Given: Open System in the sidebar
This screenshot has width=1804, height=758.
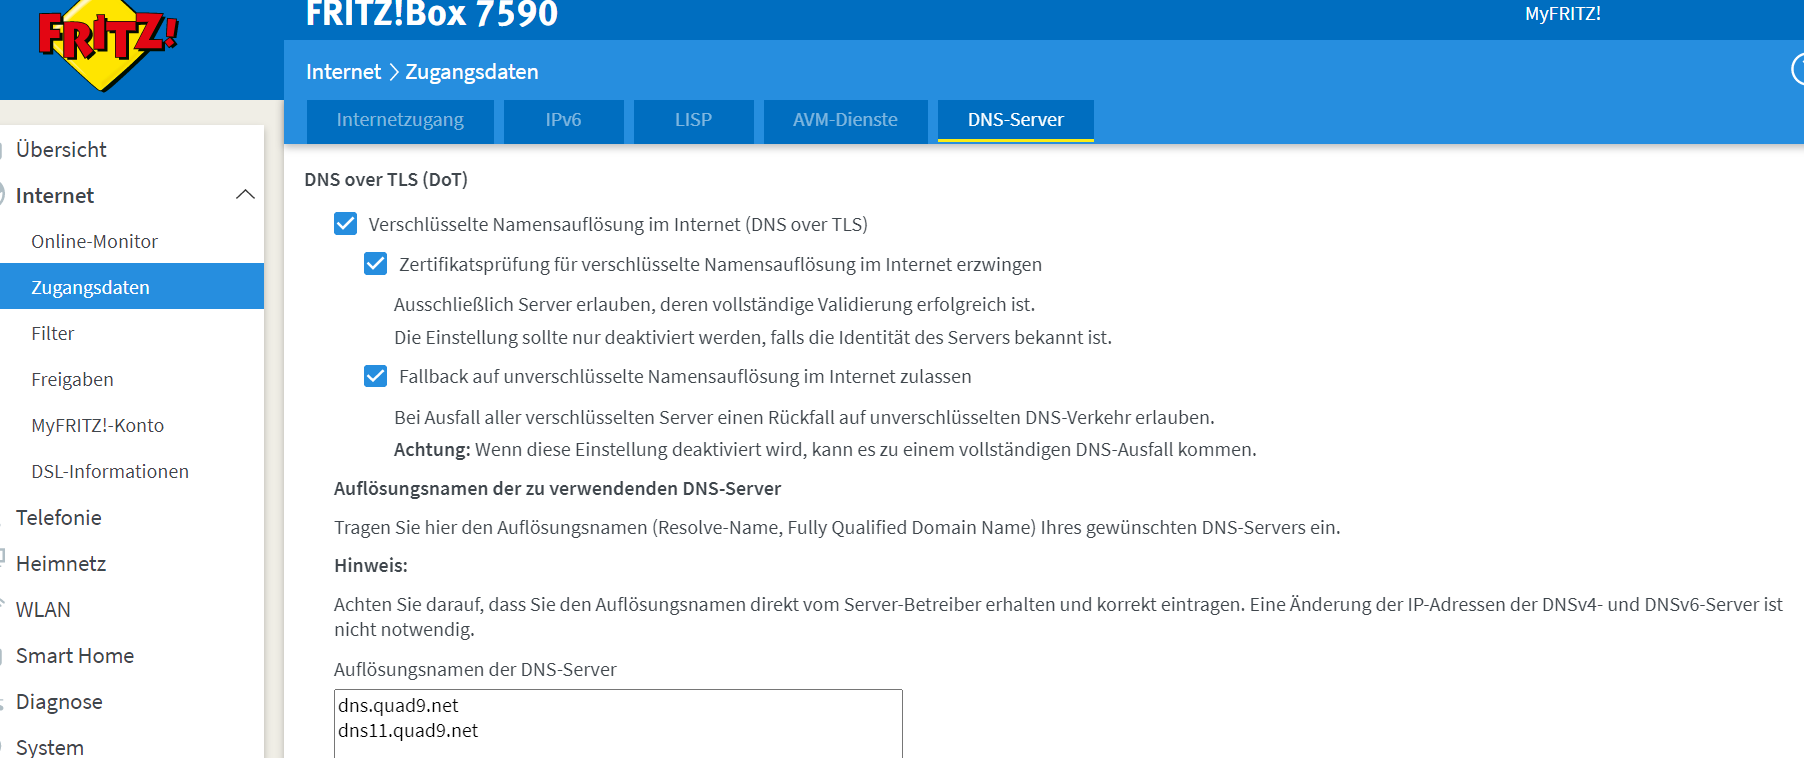Looking at the screenshot, I should point(50,746).
